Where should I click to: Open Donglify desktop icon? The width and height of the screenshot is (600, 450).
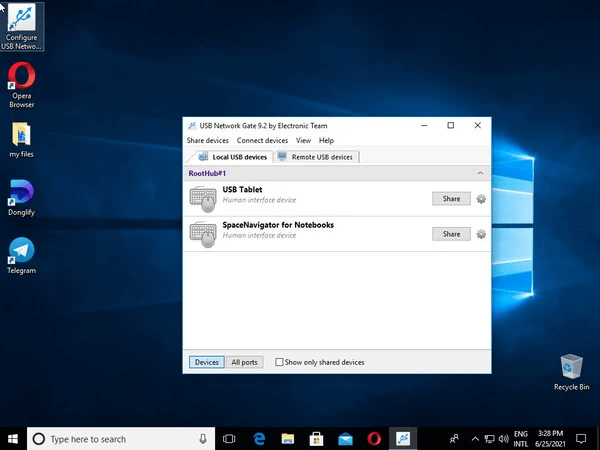22,192
